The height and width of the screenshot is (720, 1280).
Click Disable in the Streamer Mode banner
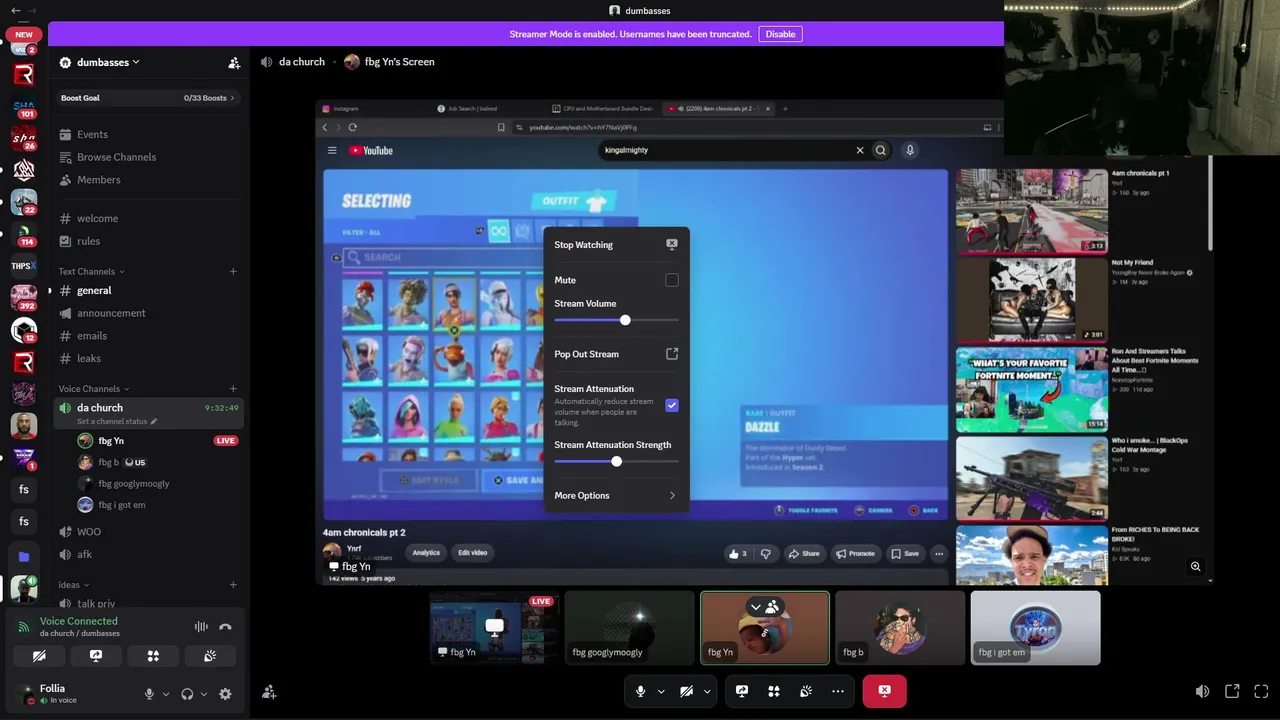pyautogui.click(x=780, y=34)
